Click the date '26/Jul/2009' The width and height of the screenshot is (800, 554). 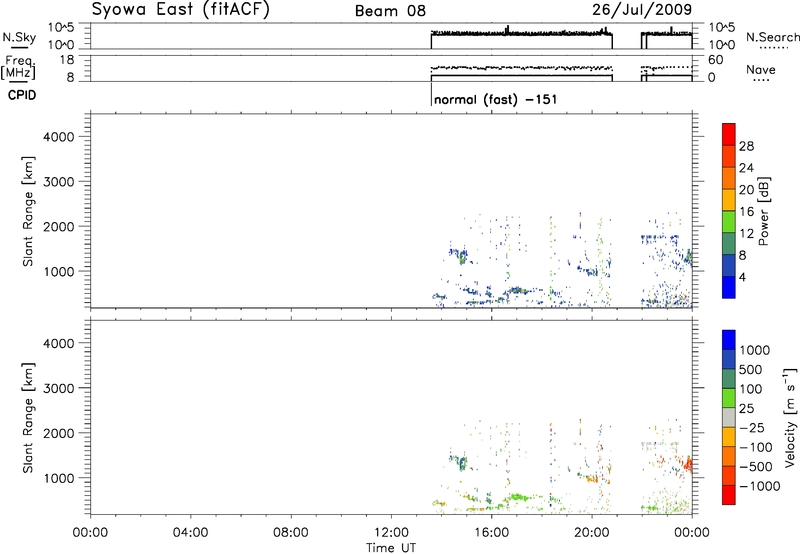642,10
